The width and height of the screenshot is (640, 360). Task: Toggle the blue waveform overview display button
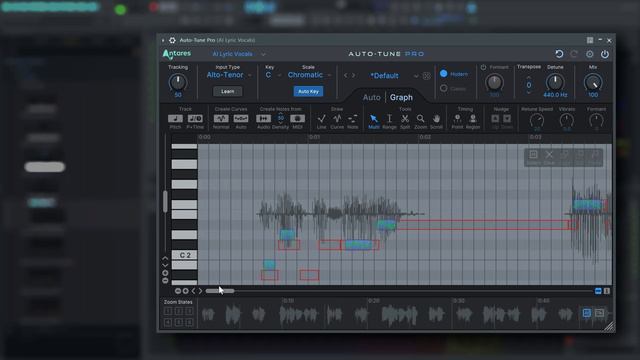pyautogui.click(x=587, y=313)
